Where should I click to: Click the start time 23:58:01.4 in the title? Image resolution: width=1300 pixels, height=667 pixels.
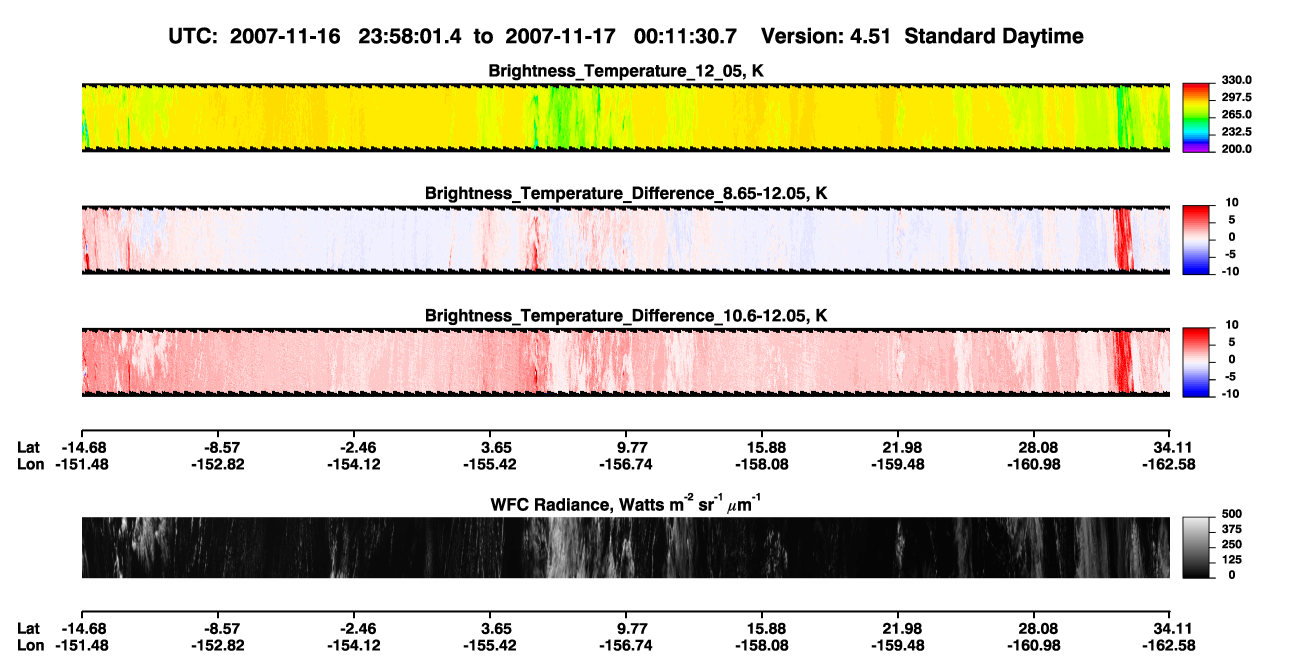tap(412, 37)
